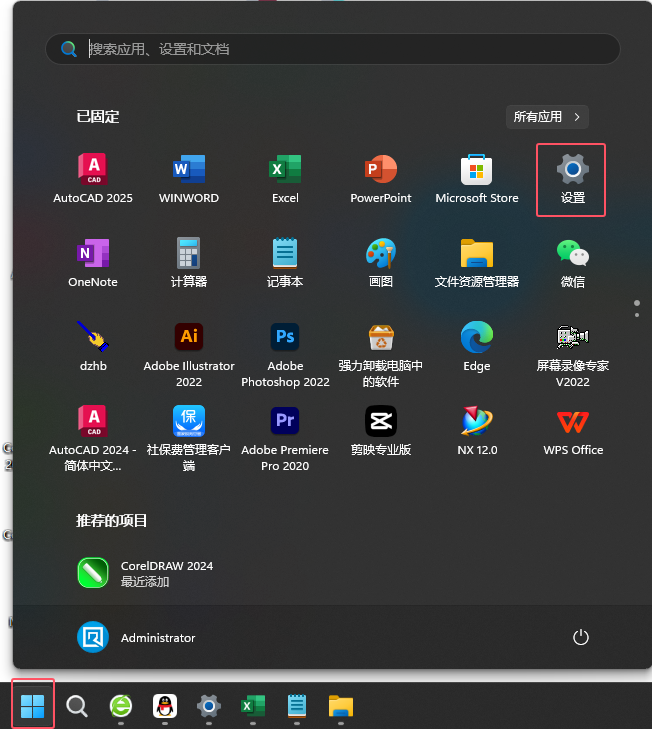Screen dimensions: 652x729
Task: Launch Edge browser from pinned apps
Action: click(x=477, y=346)
